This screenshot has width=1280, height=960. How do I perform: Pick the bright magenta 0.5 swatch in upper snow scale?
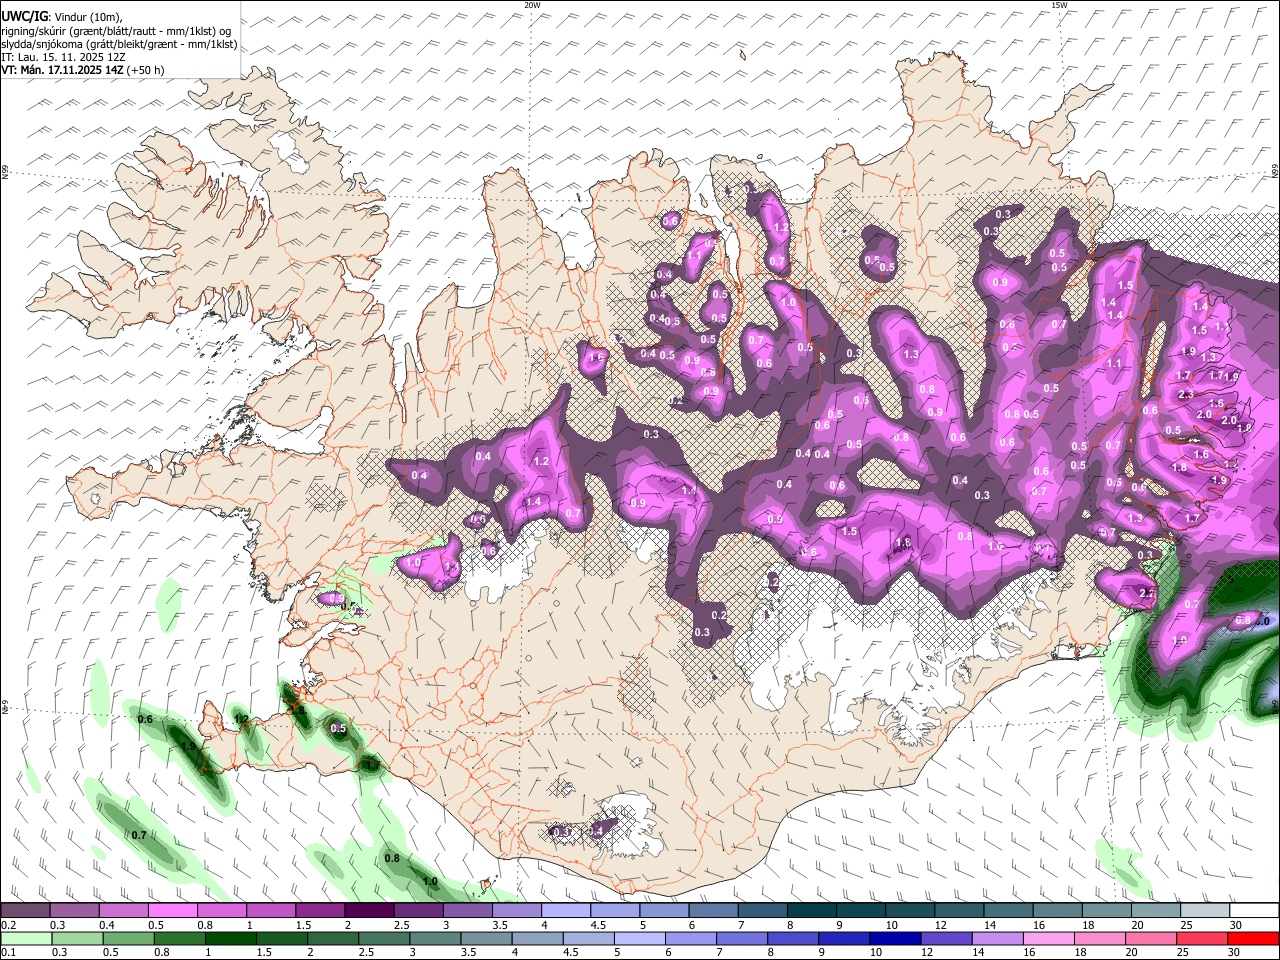point(172,911)
